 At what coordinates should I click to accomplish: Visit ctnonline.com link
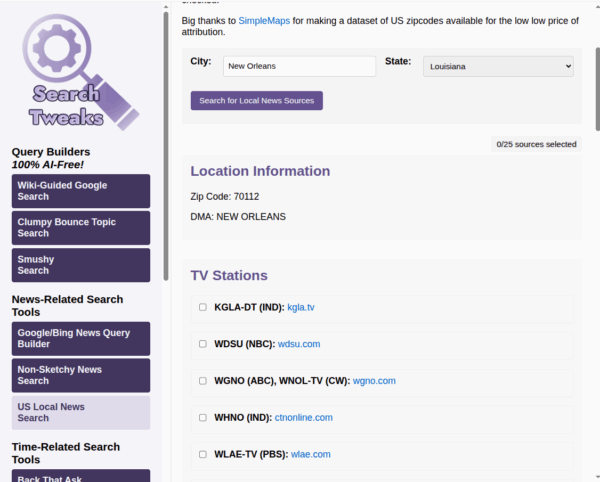[303, 417]
